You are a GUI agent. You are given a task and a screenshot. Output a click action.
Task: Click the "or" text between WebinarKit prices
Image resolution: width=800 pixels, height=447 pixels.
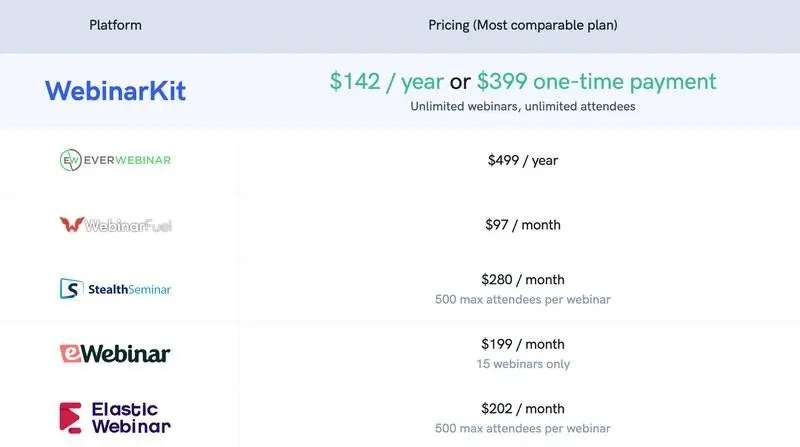point(460,82)
